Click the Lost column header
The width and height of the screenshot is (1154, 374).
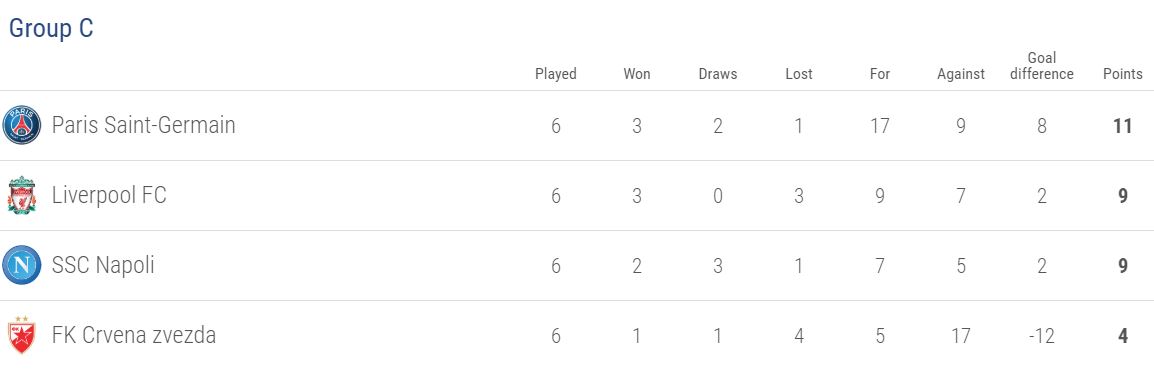click(799, 74)
